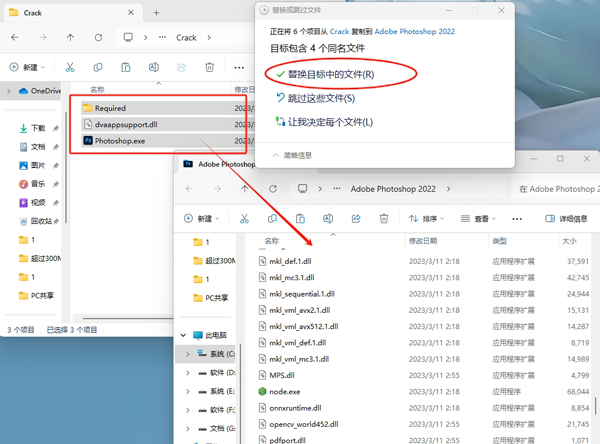Choose Skip these files (S)

tap(316, 98)
